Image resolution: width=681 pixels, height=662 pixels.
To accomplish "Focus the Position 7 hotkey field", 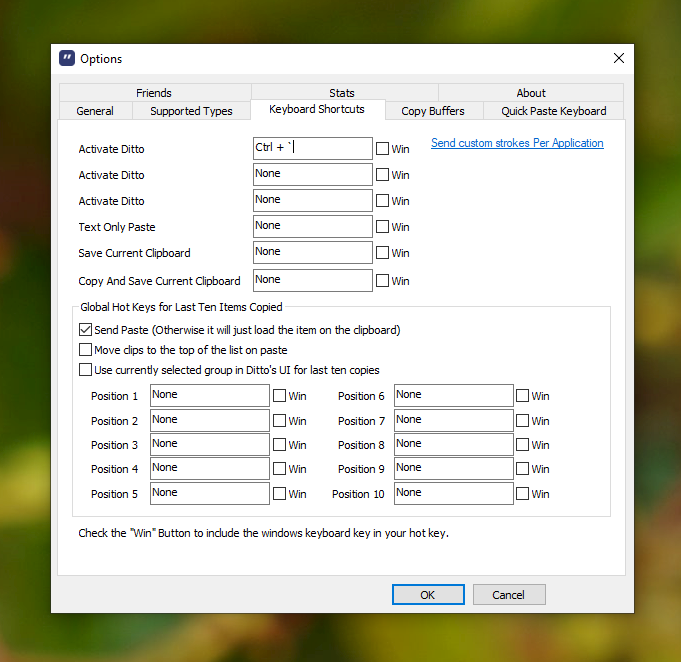I will coord(454,420).
